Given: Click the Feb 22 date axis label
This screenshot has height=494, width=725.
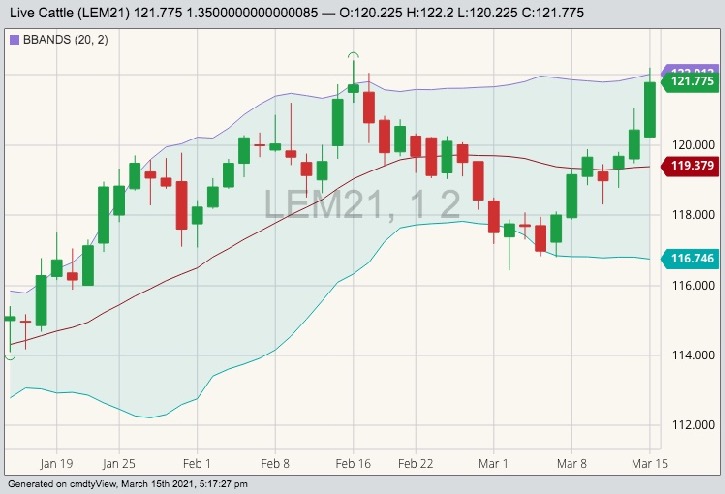Looking at the screenshot, I should (416, 463).
